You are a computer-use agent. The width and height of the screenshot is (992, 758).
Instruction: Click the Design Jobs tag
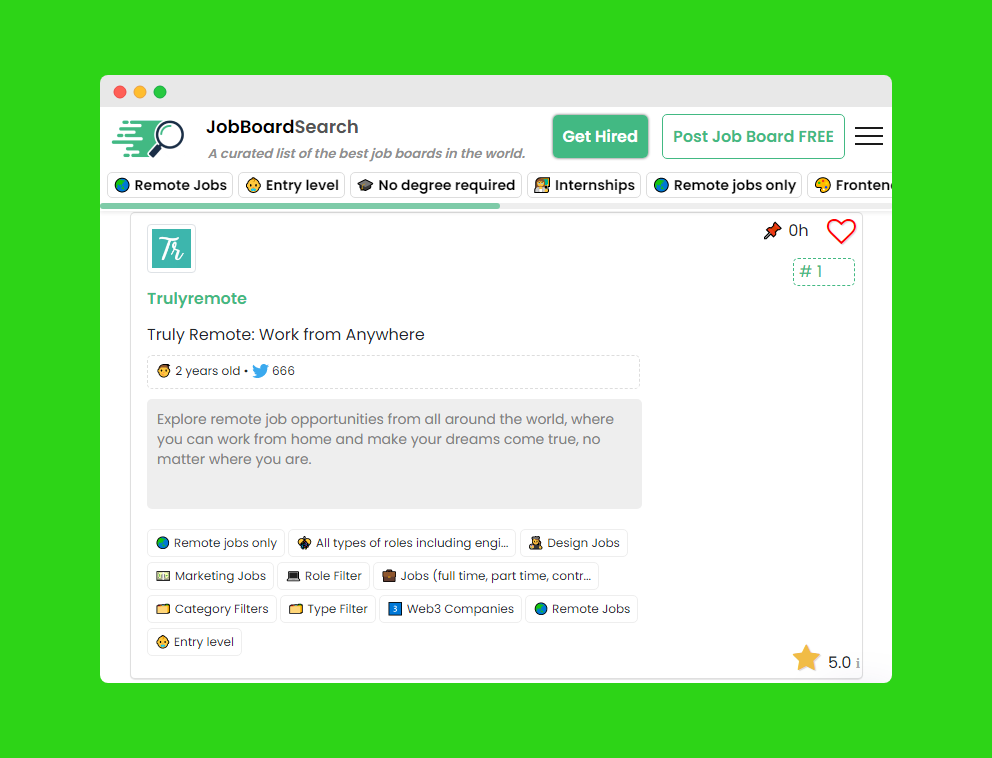tap(574, 543)
